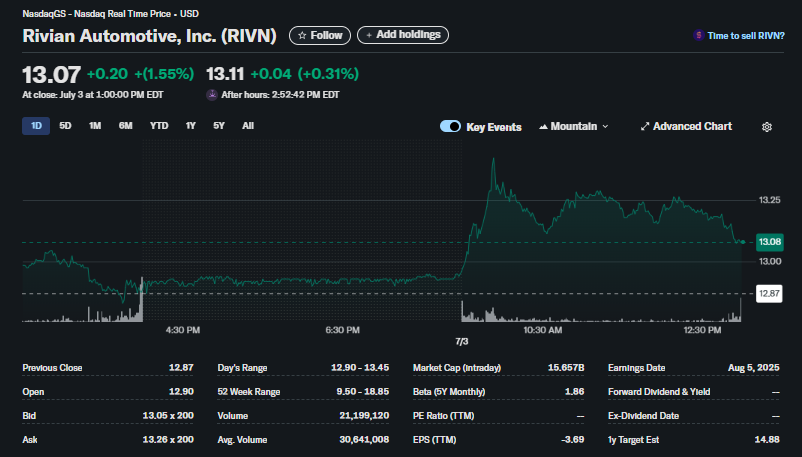Image resolution: width=802 pixels, height=457 pixels.
Task: Open chart settings gear icon
Action: pos(766,127)
